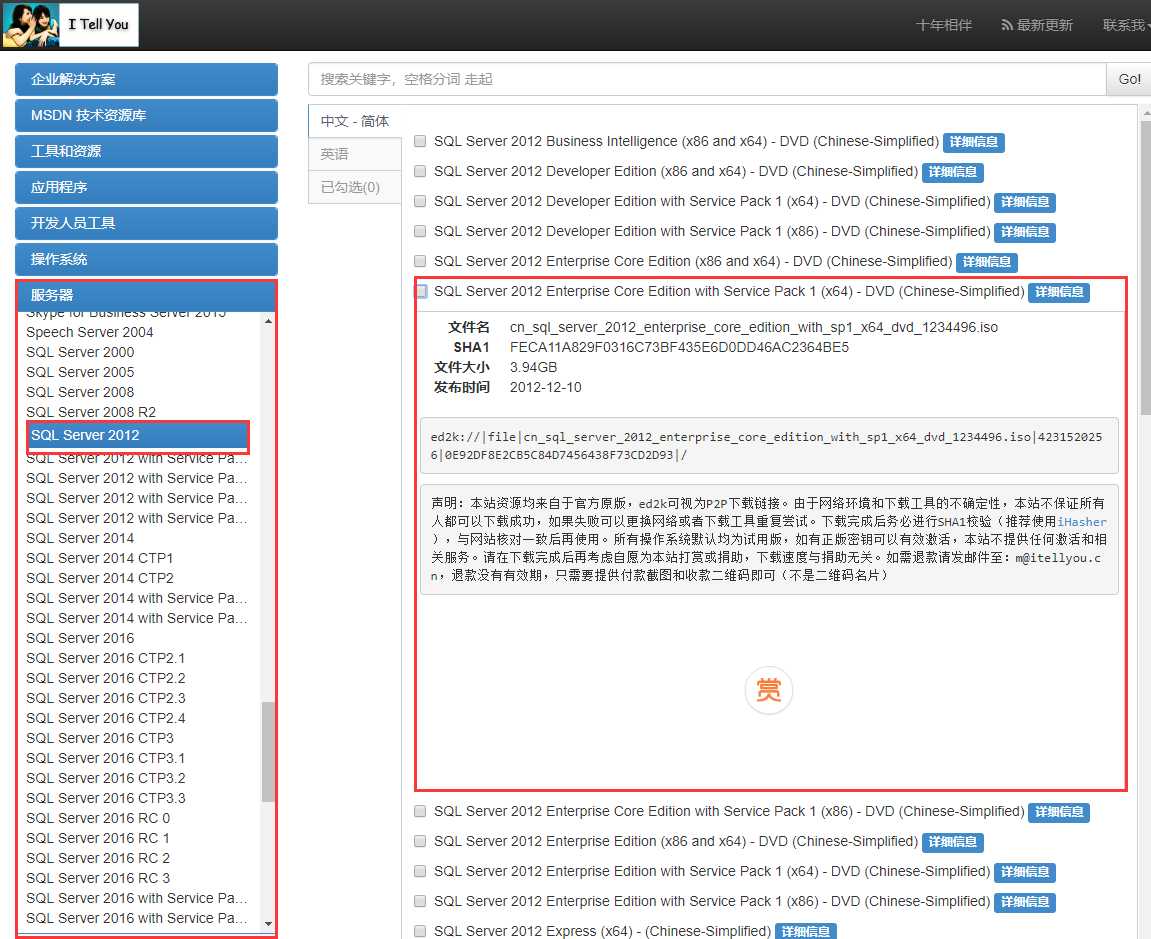This screenshot has width=1151, height=939.
Task: Show 详细信息 for Developer Edition (x86 and x64)
Action: coord(952,173)
